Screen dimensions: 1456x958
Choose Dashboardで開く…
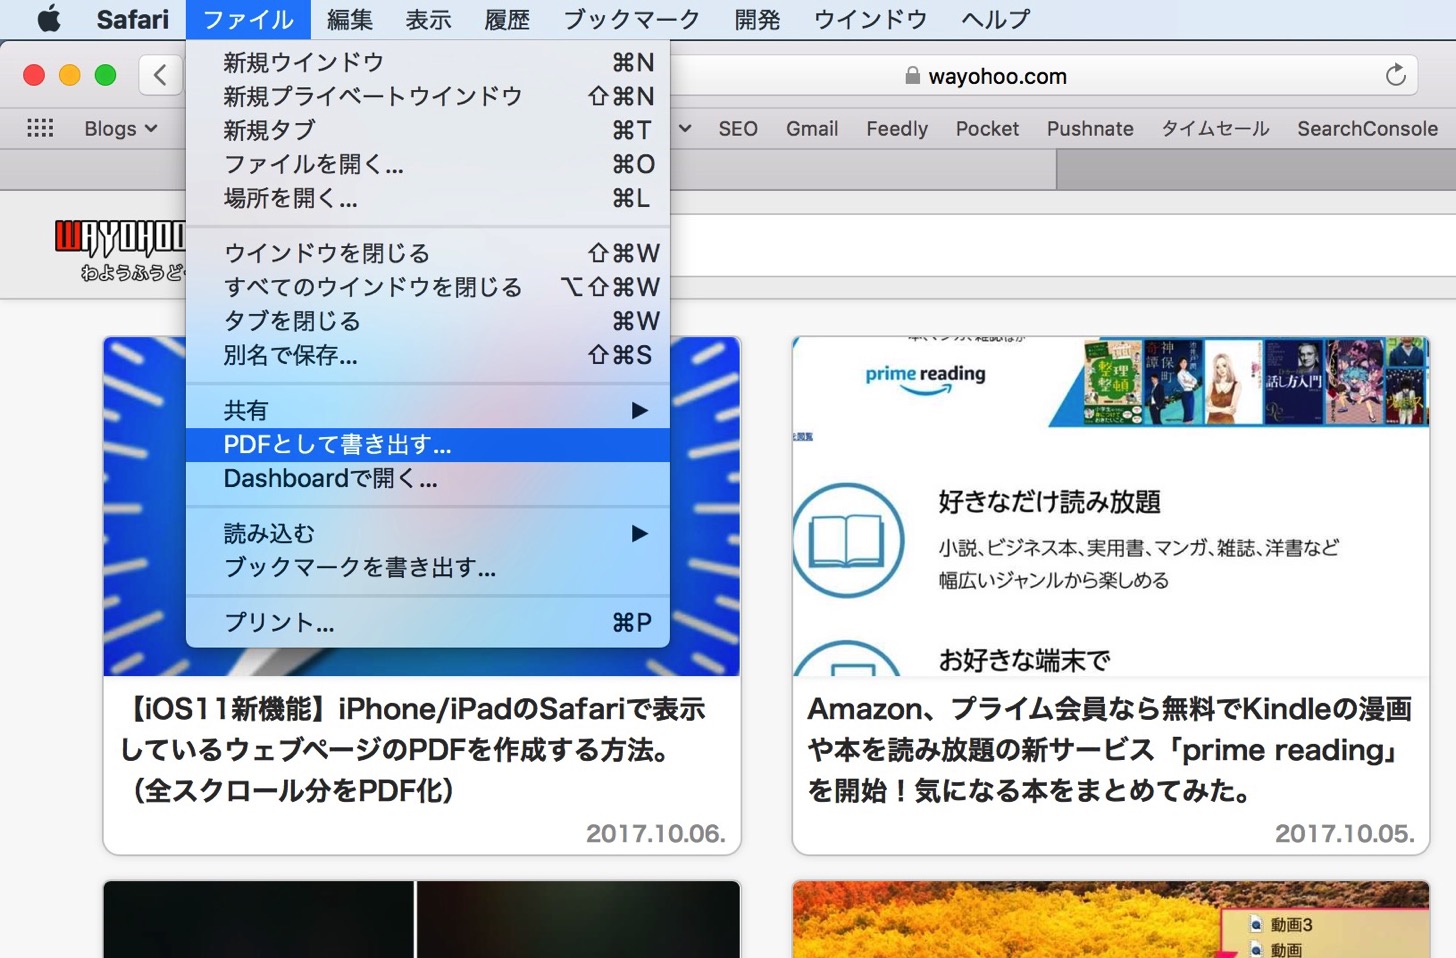(x=428, y=478)
